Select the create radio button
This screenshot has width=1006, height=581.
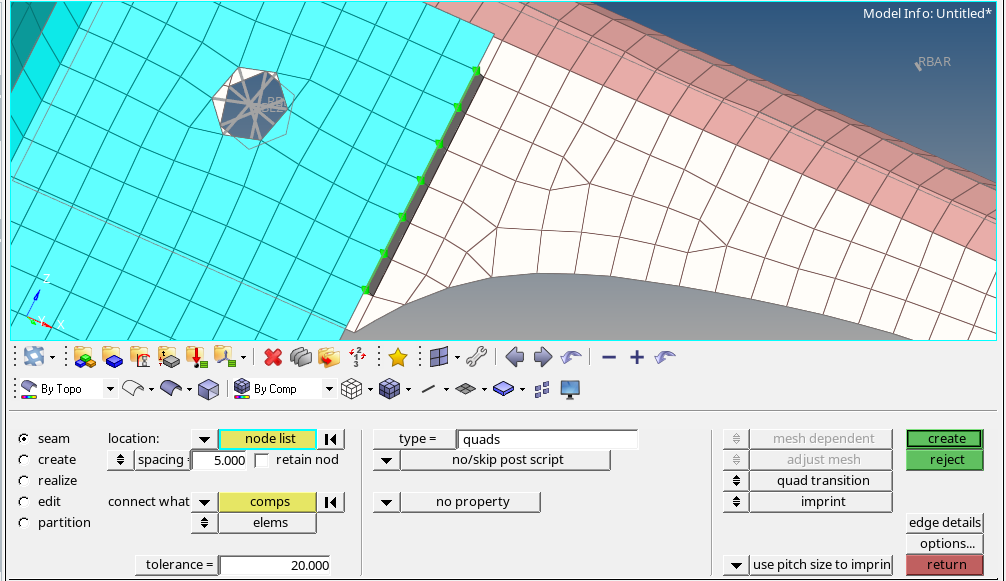(24, 459)
